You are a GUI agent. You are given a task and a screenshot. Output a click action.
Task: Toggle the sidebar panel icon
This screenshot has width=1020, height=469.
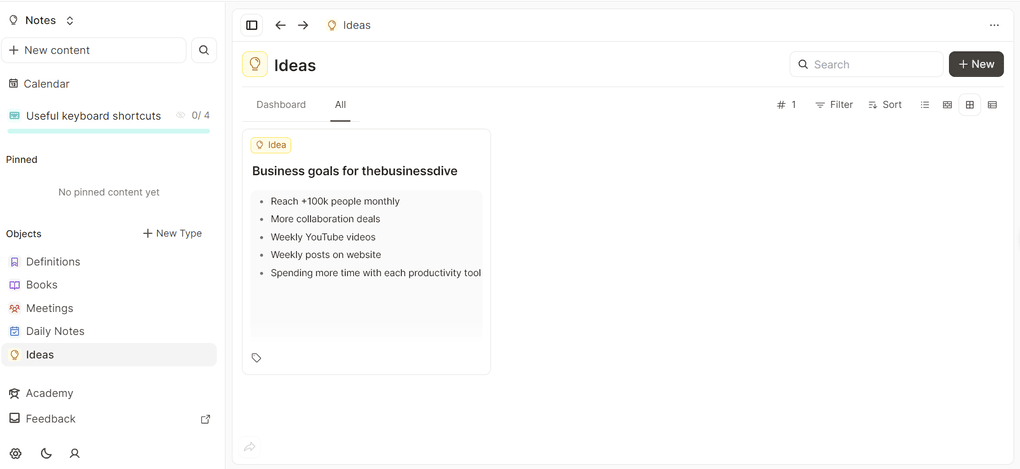coord(252,25)
